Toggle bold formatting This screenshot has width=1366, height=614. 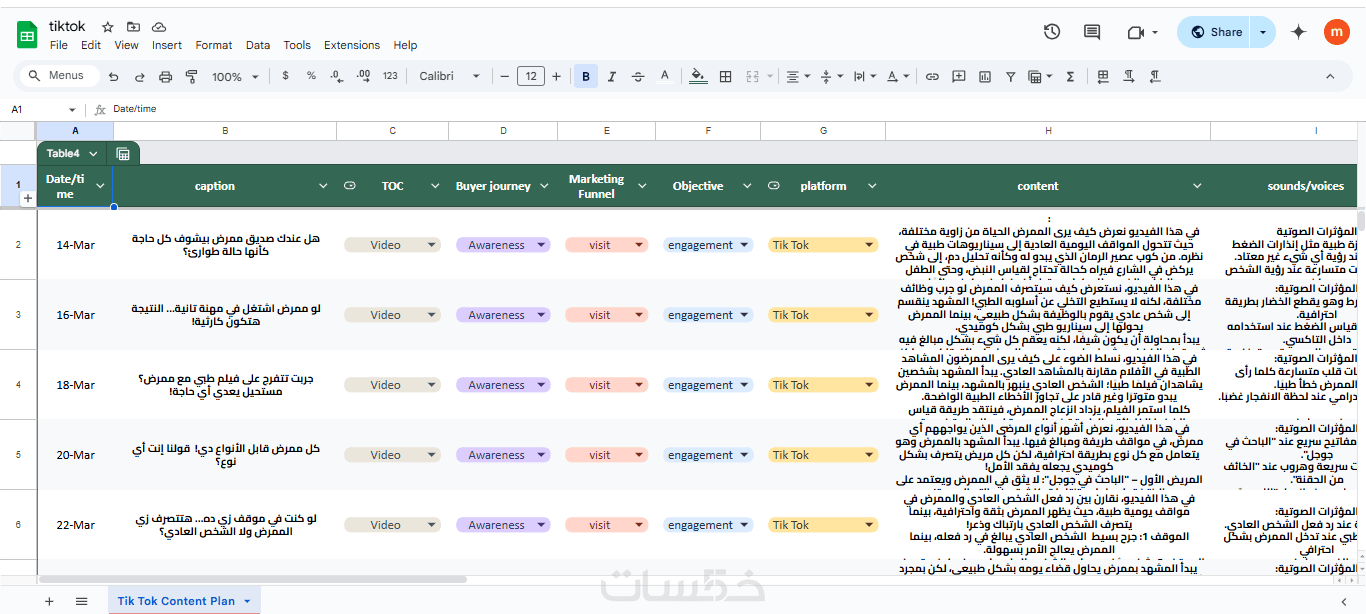click(586, 76)
